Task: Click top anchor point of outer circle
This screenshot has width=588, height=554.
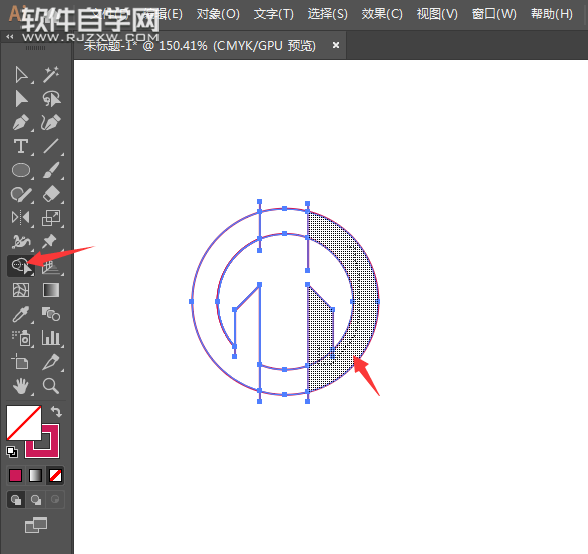Action: [285, 208]
